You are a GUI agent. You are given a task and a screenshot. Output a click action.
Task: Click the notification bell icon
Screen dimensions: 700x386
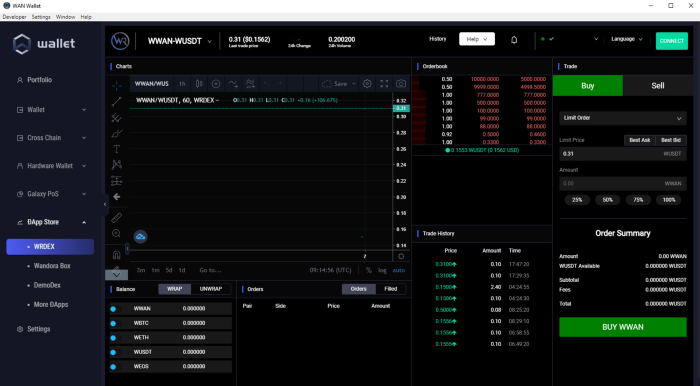coord(514,40)
